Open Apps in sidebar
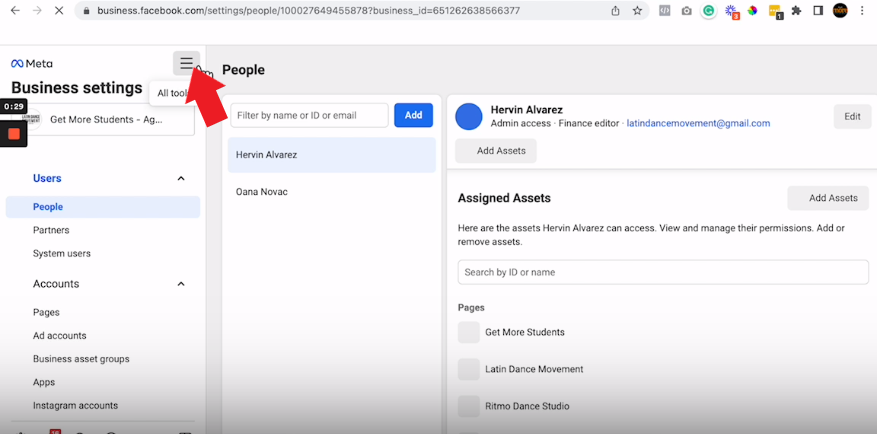877x434 pixels. coord(44,383)
